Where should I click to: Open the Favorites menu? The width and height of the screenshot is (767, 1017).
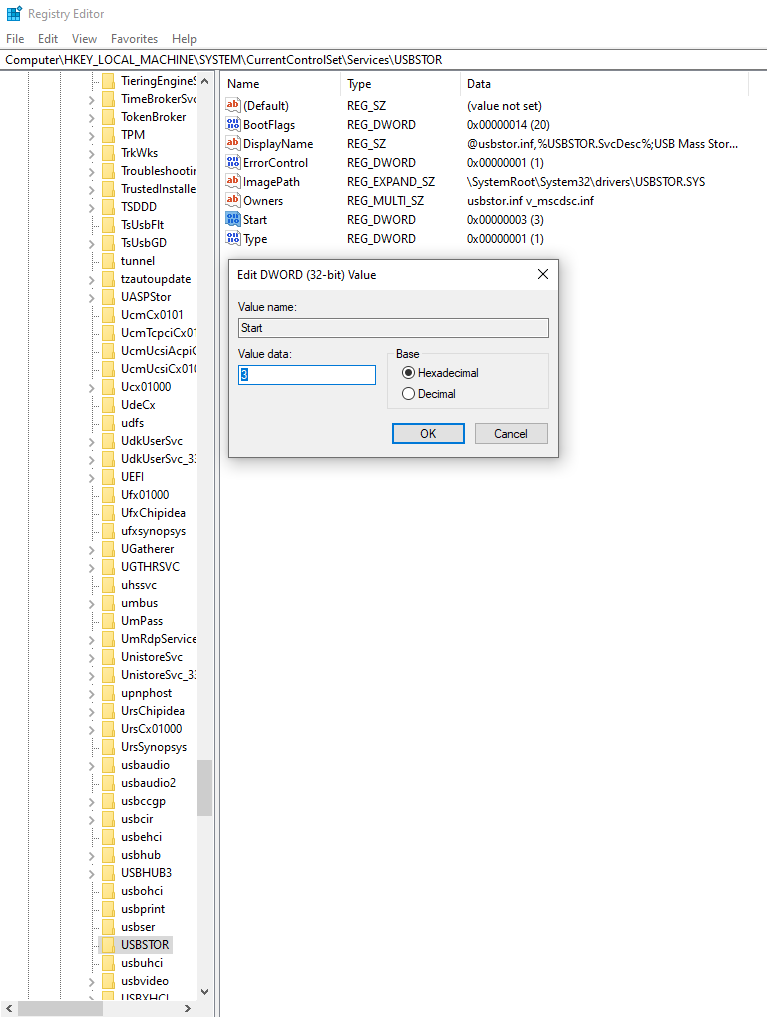click(x=134, y=39)
